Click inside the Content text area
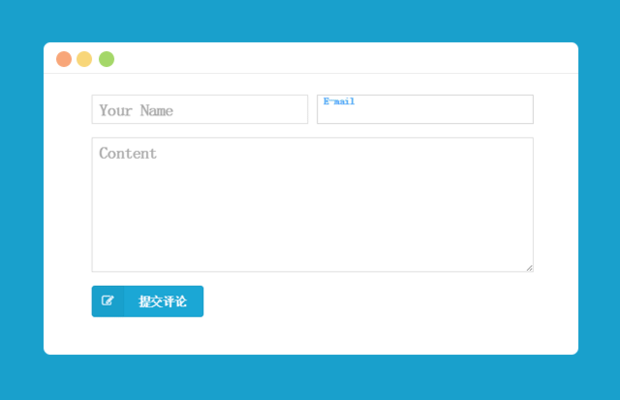The height and width of the screenshot is (400, 620). tap(312, 205)
